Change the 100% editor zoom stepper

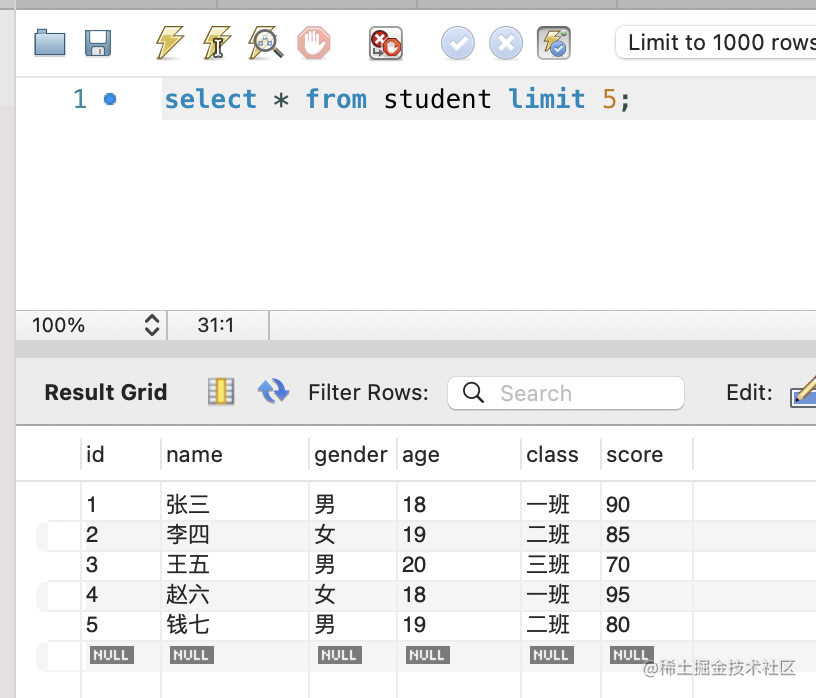coord(151,325)
